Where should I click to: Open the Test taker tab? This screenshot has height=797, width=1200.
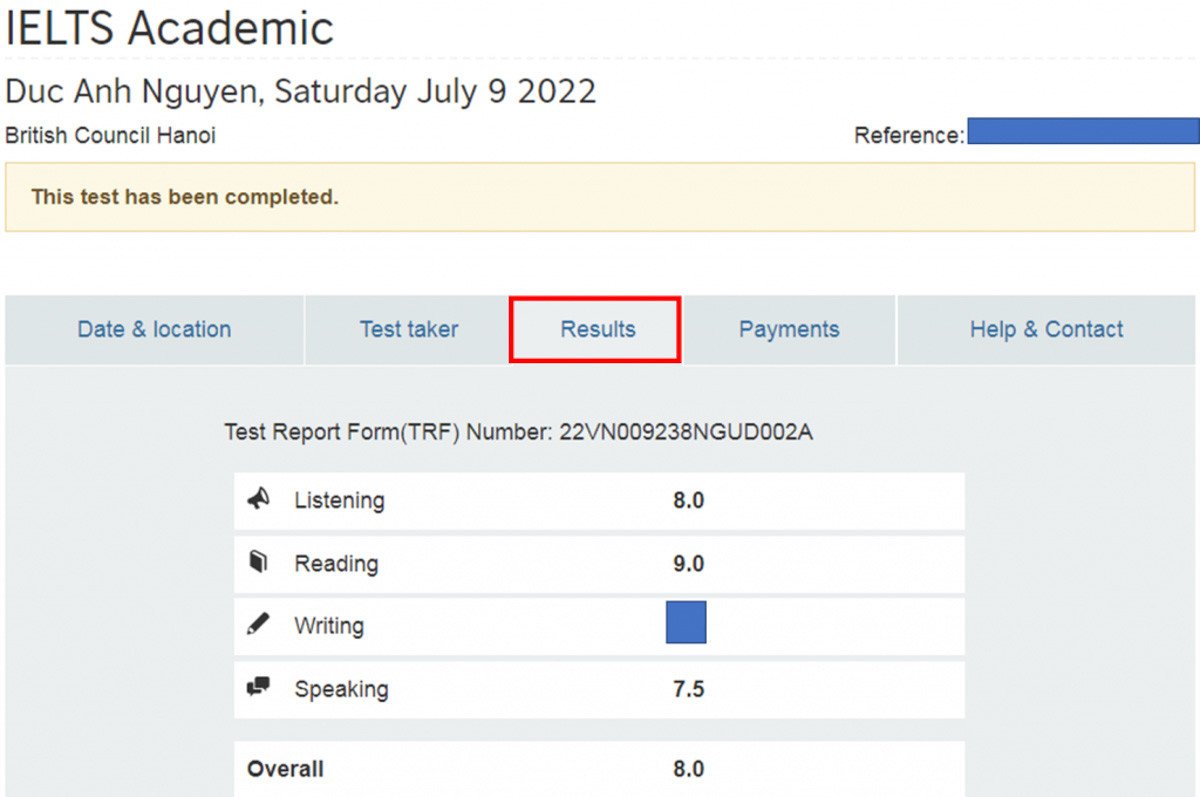[x=409, y=329]
